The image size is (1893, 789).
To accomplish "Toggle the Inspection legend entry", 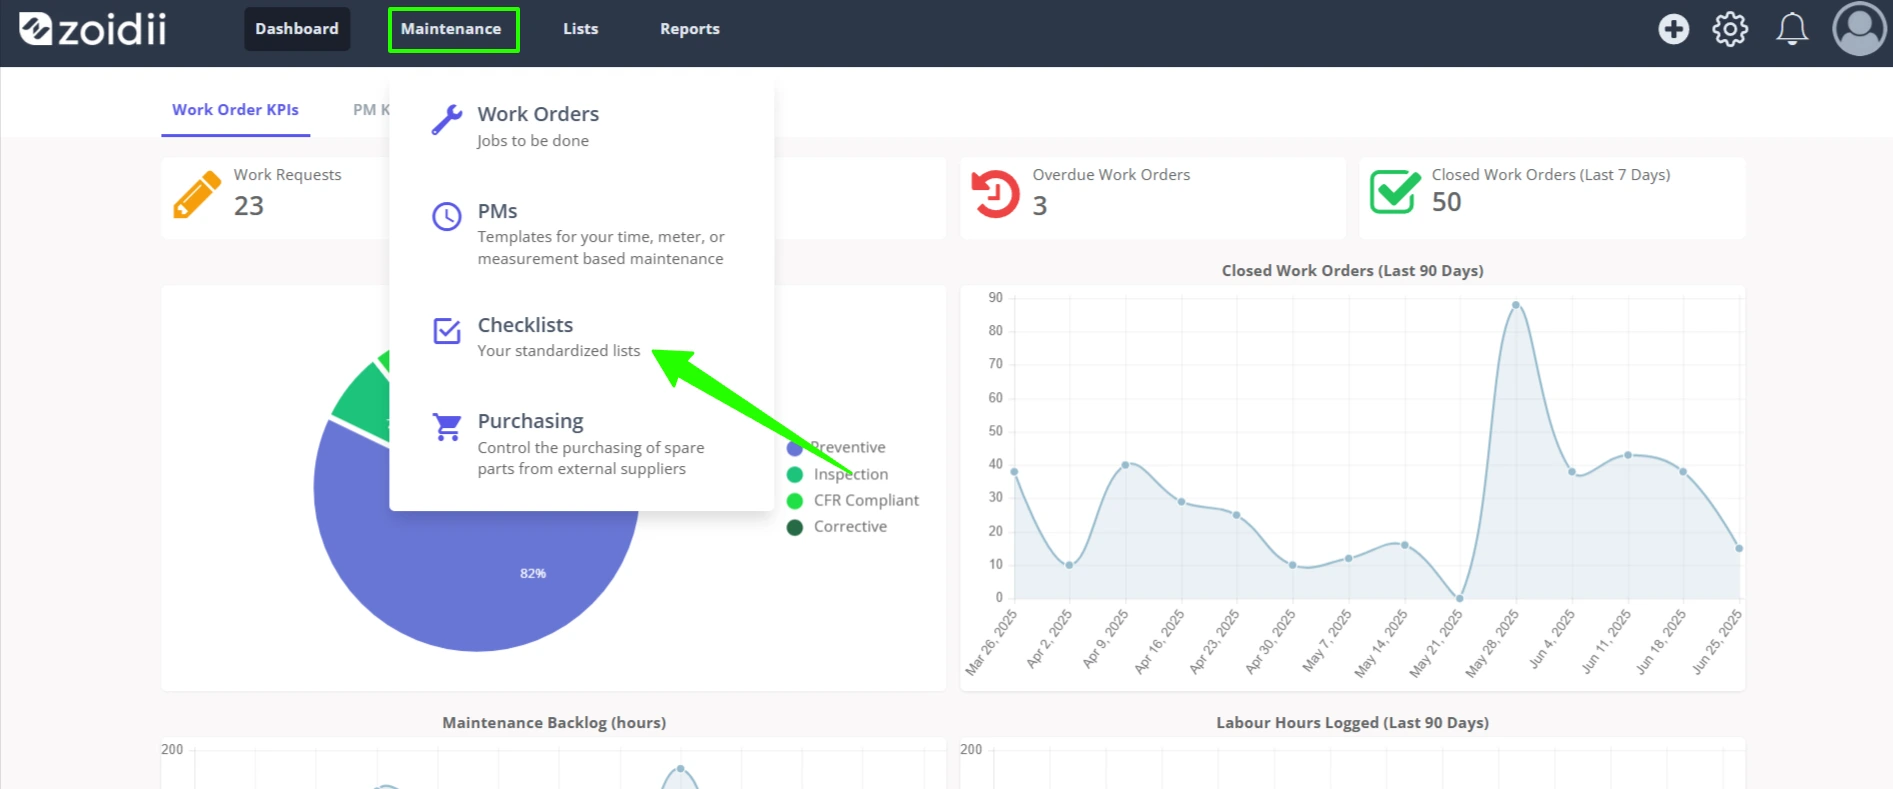I will point(837,474).
